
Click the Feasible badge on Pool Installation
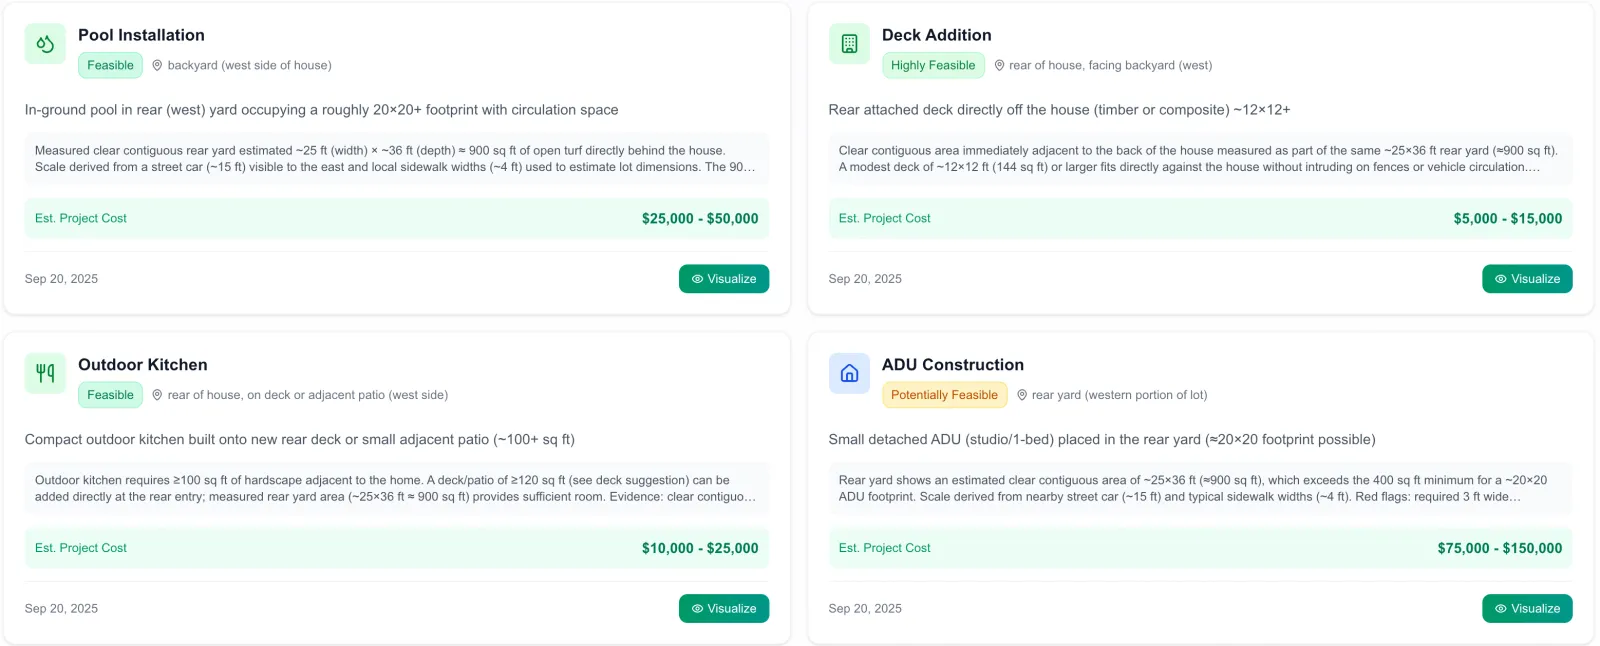point(110,65)
